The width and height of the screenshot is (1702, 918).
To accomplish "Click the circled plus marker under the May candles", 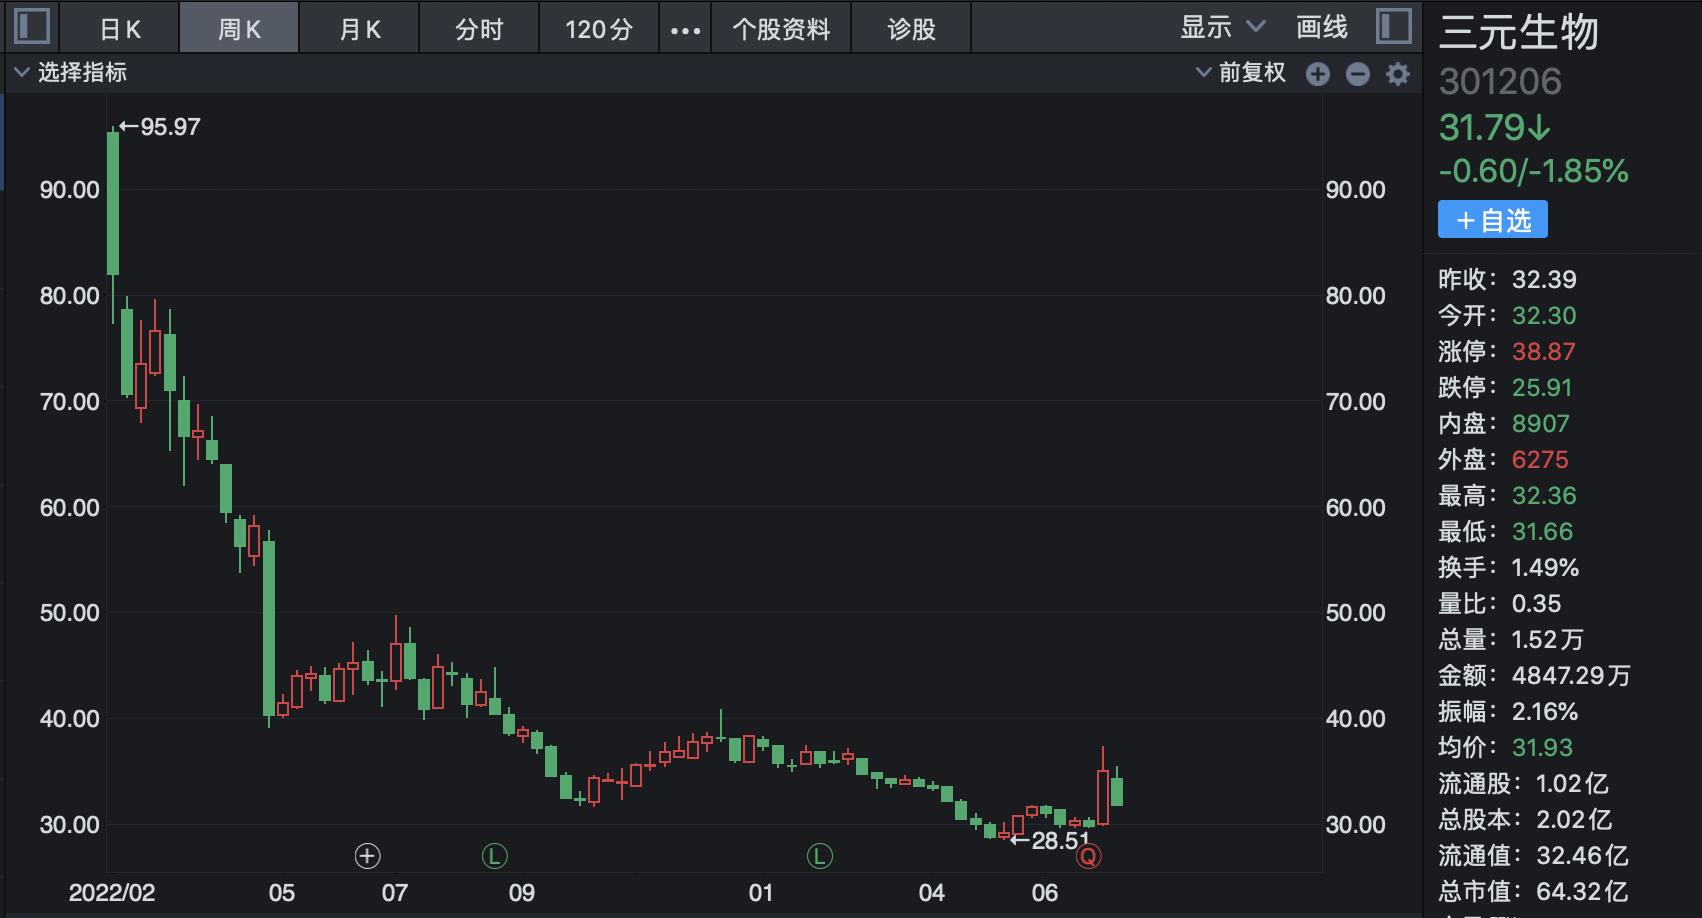I will 367,856.
